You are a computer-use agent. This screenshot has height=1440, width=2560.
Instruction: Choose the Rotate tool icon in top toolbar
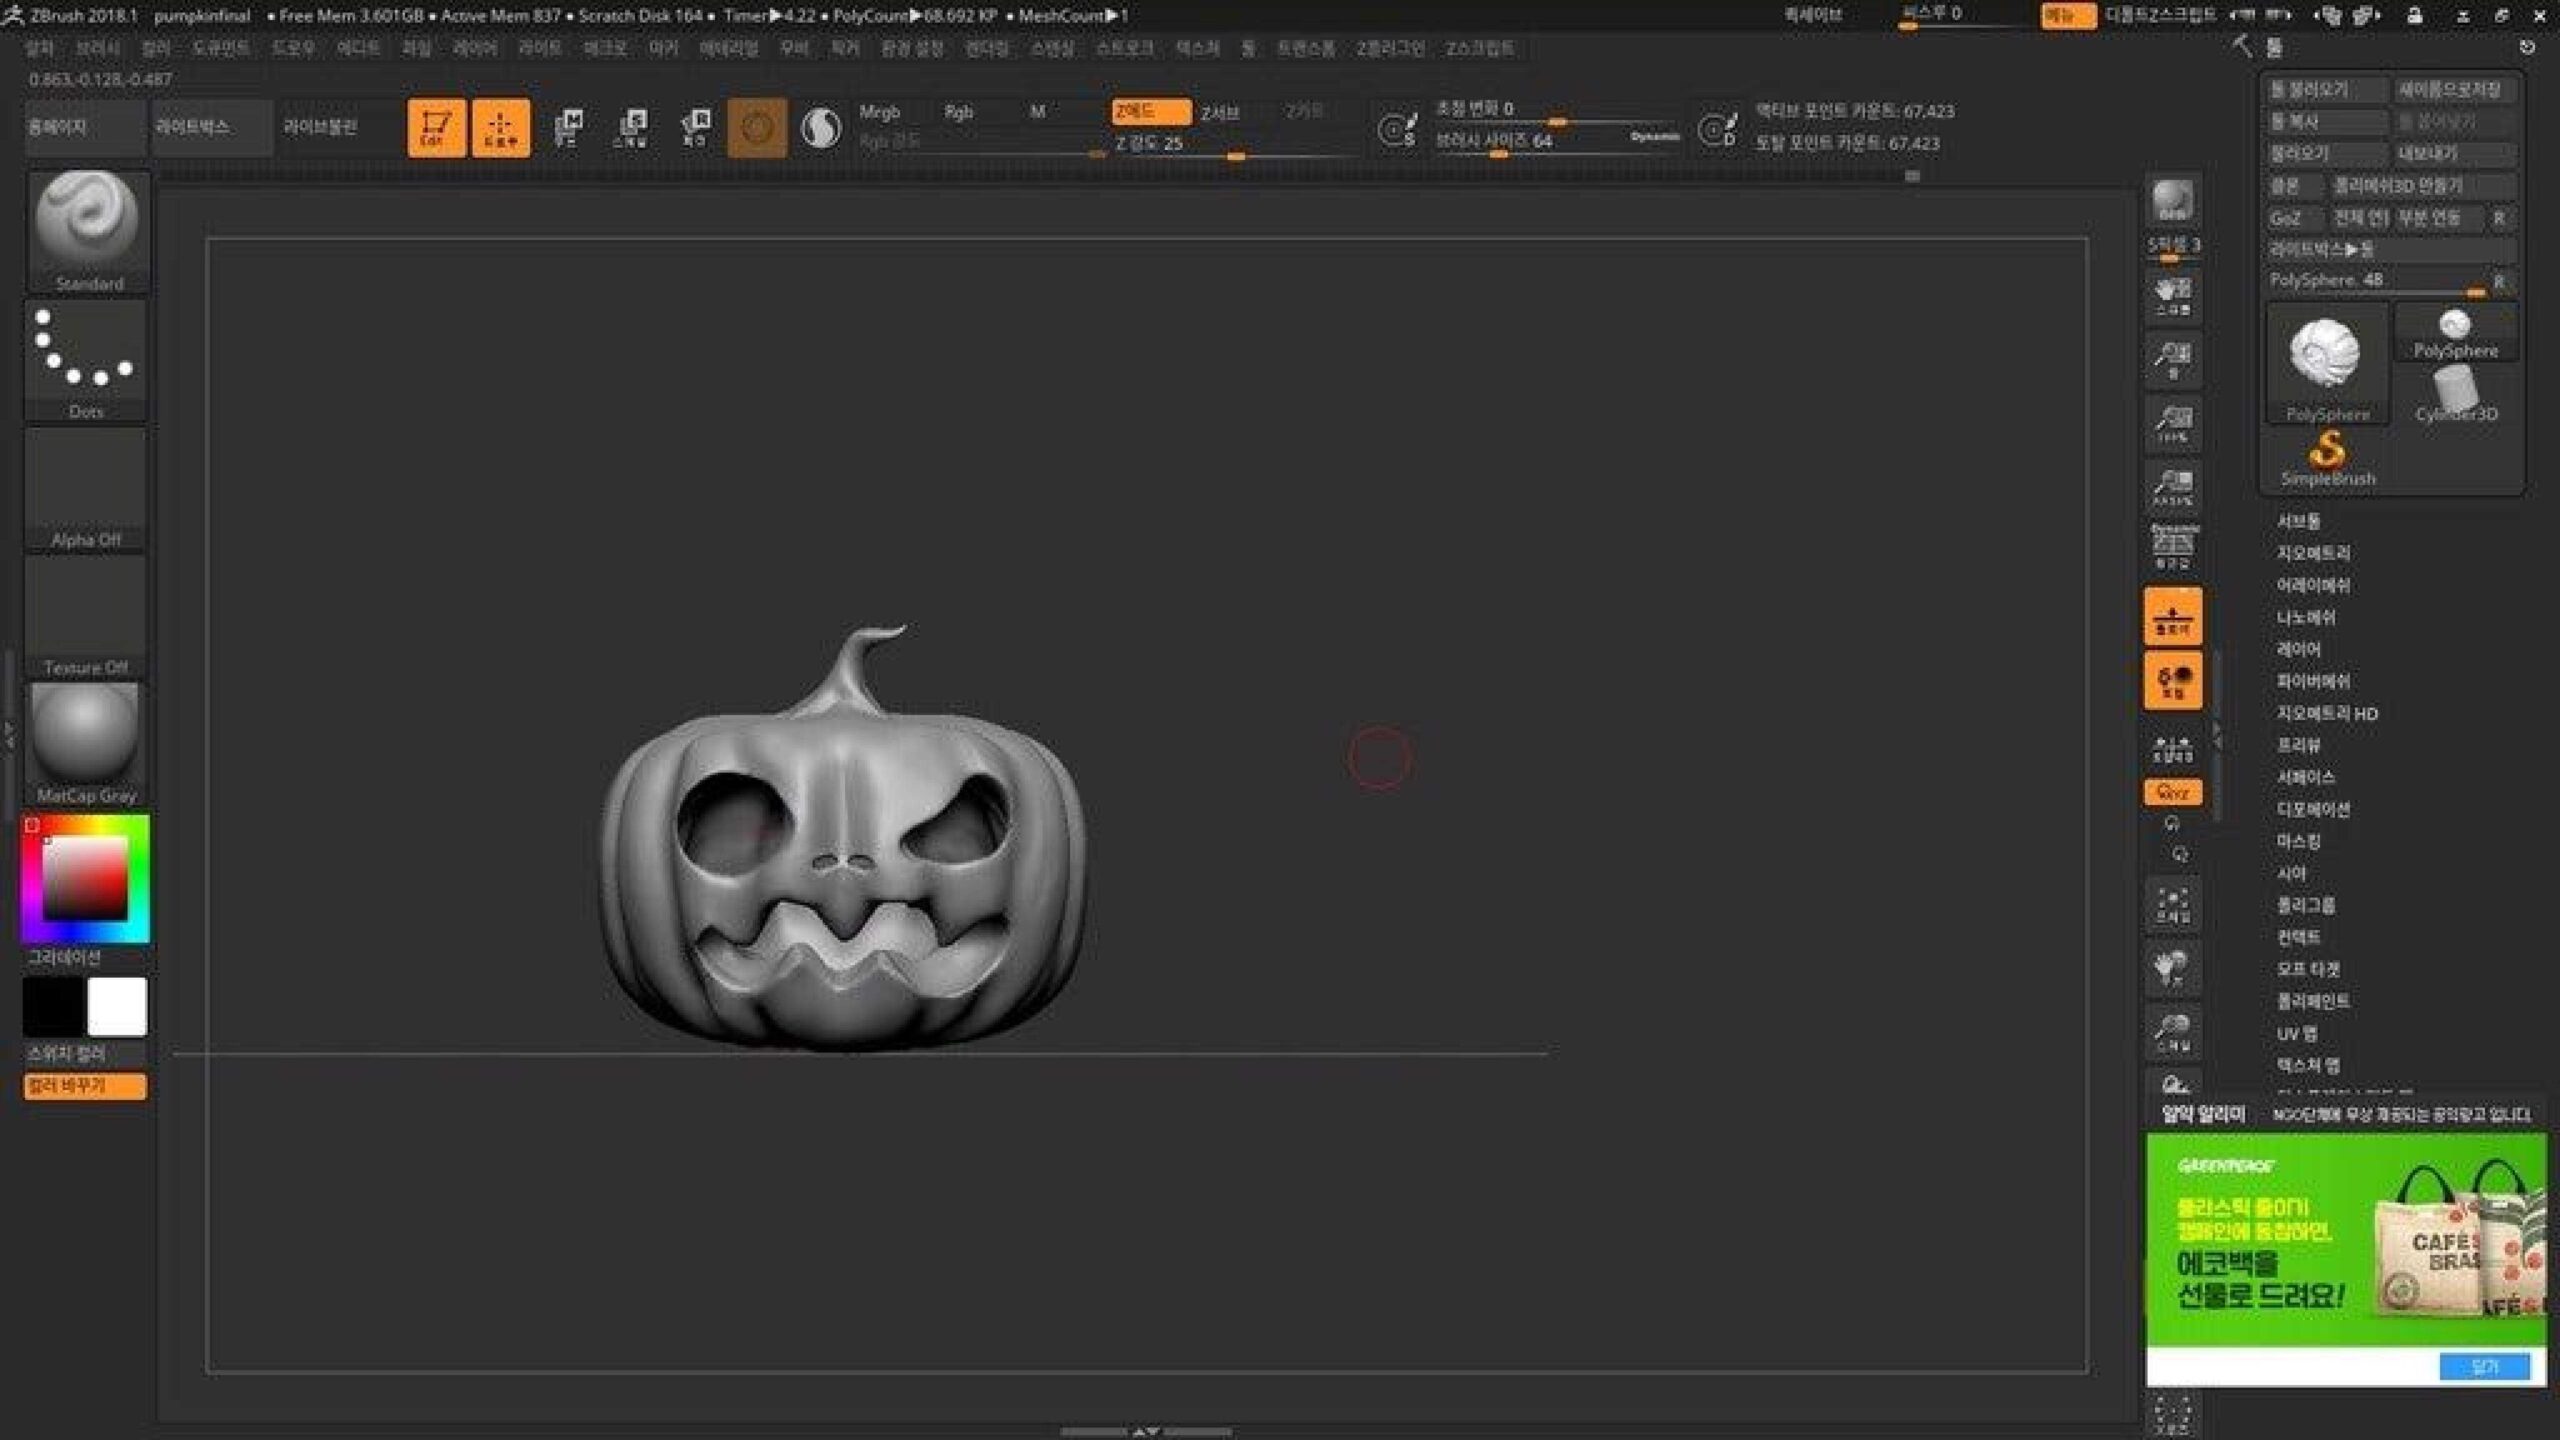coord(695,127)
